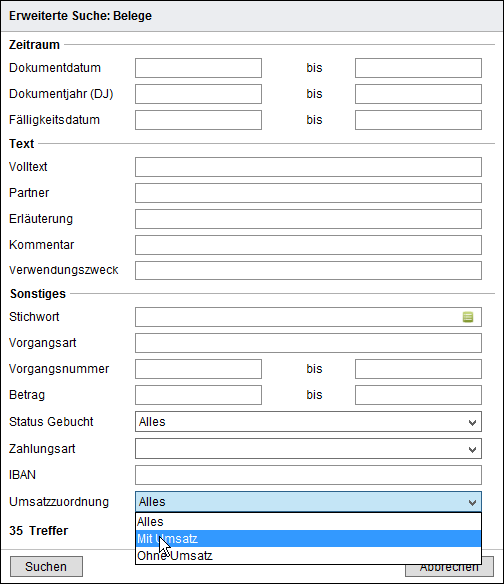The width and height of the screenshot is (504, 584).
Task: Select the Fälligkeitsdatum end field
Action: pyautogui.click(x=418, y=120)
